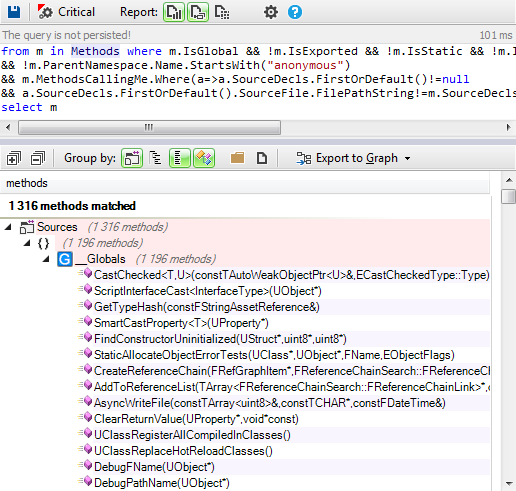Open the blue help question mark

click(295, 12)
